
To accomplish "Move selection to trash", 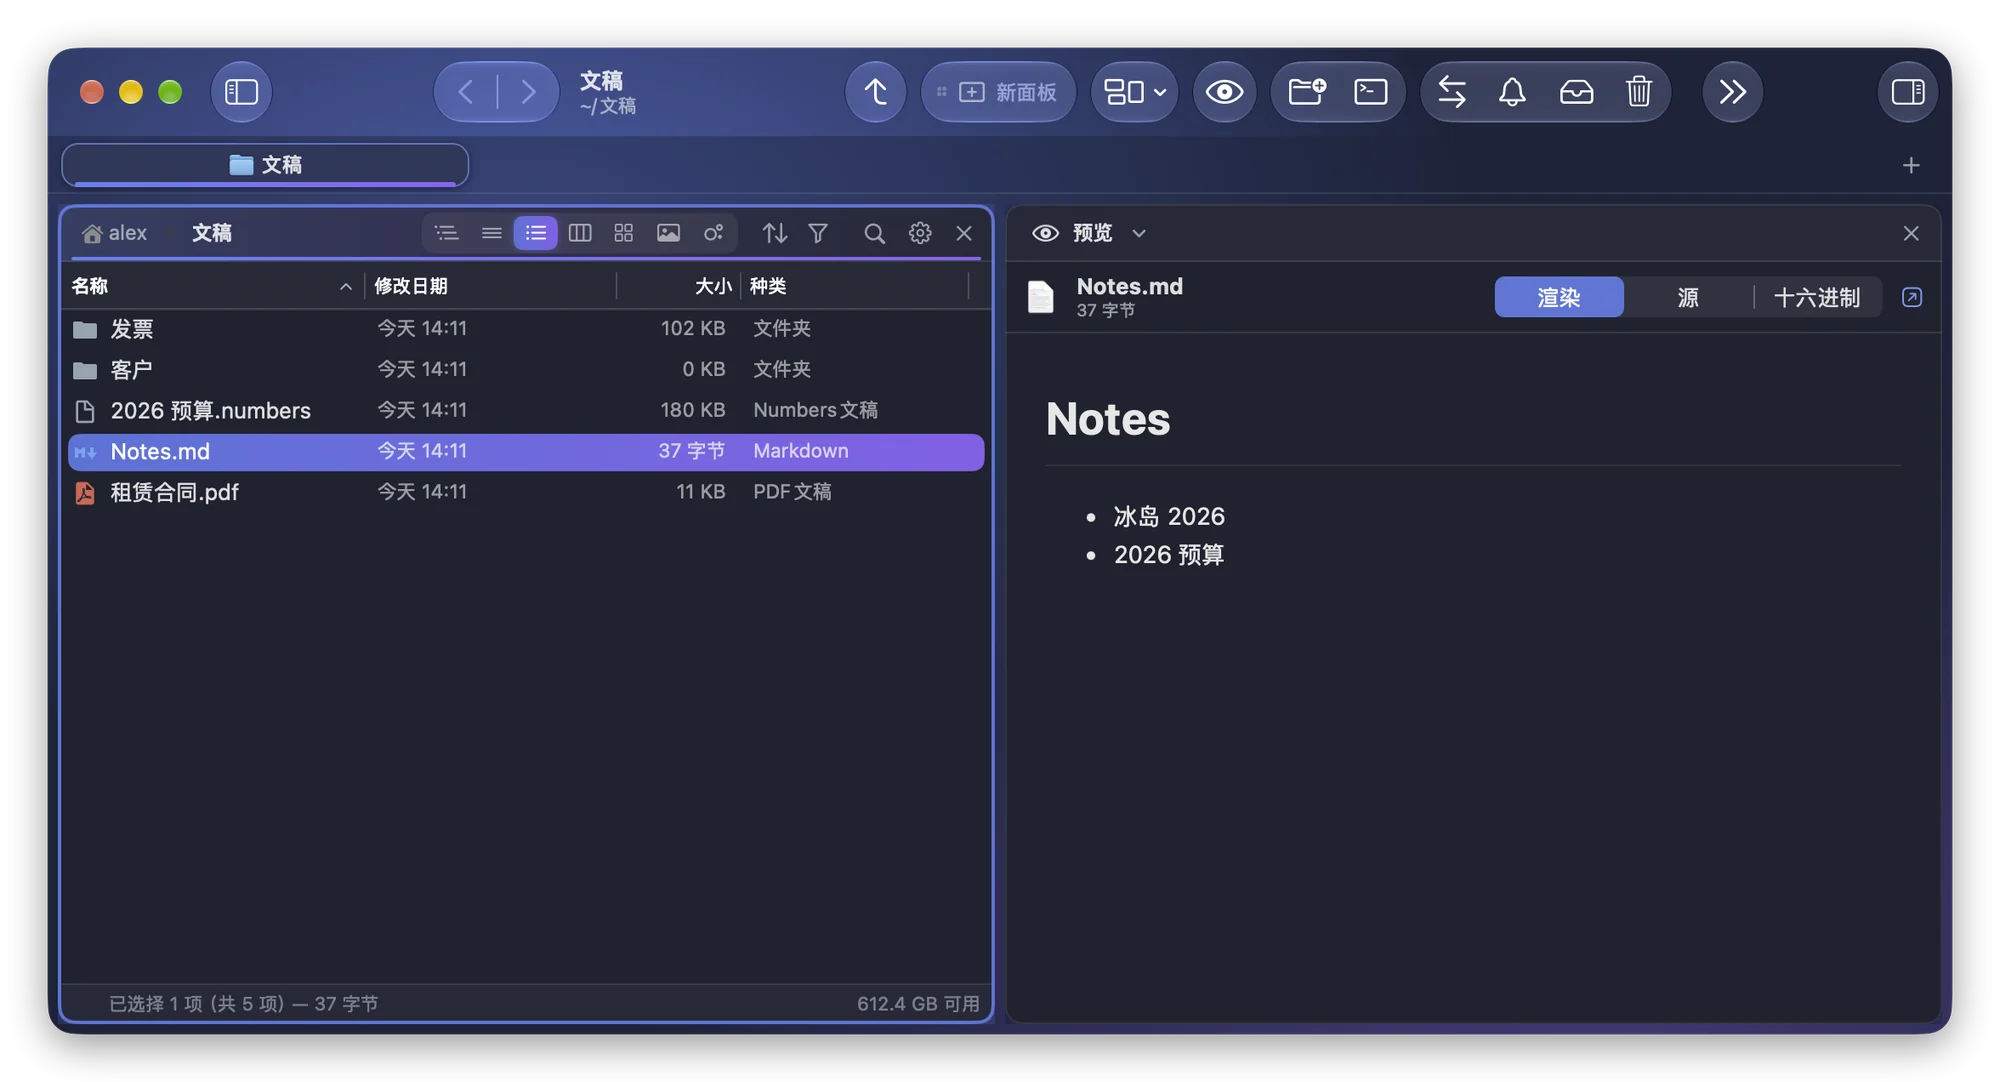I will coord(1638,92).
